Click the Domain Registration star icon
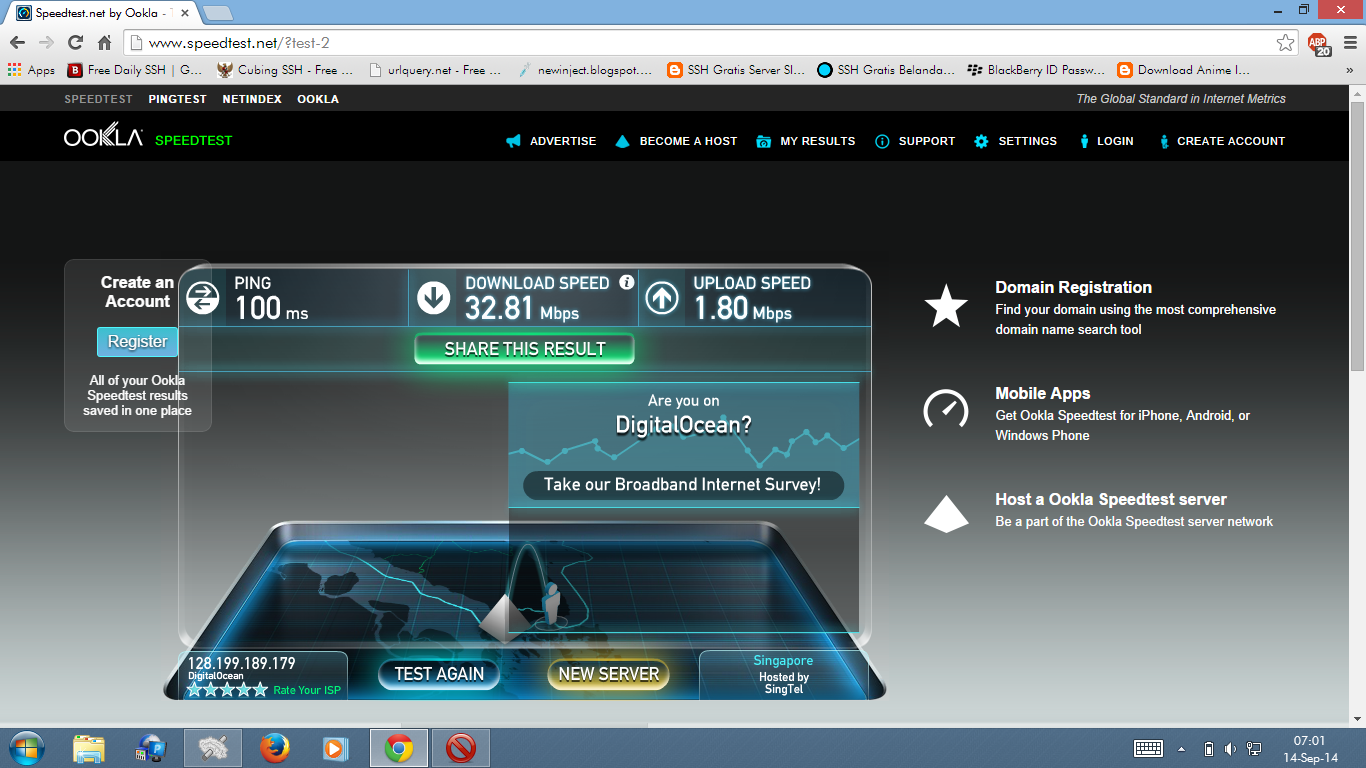Image resolution: width=1366 pixels, height=768 pixels. 945,306
